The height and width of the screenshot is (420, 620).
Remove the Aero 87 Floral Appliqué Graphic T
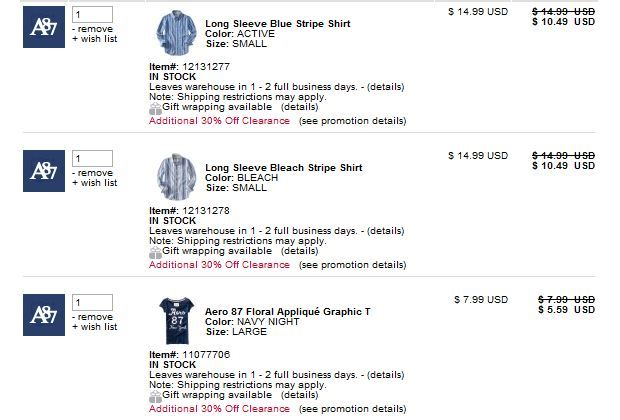click(x=93, y=317)
